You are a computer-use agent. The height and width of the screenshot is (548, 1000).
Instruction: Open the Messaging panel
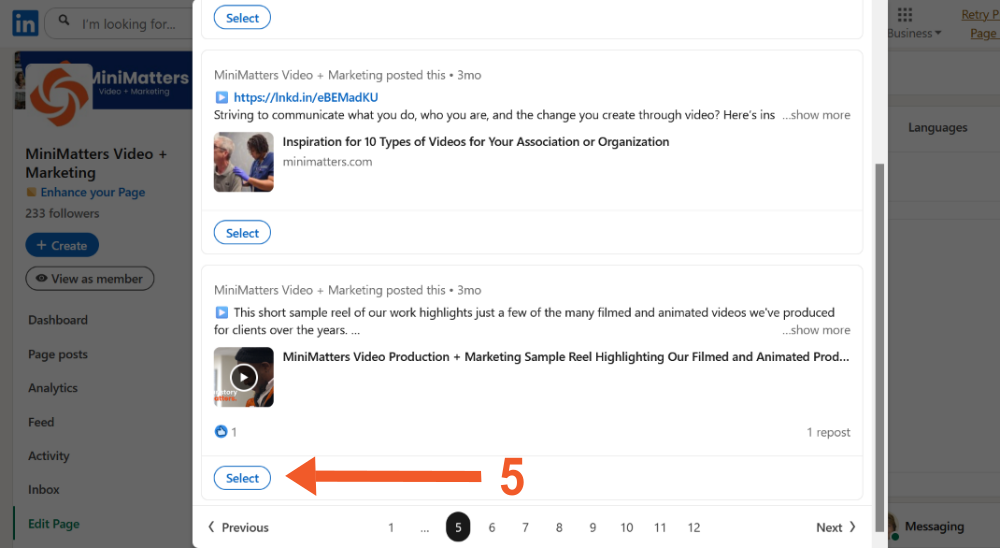[934, 526]
